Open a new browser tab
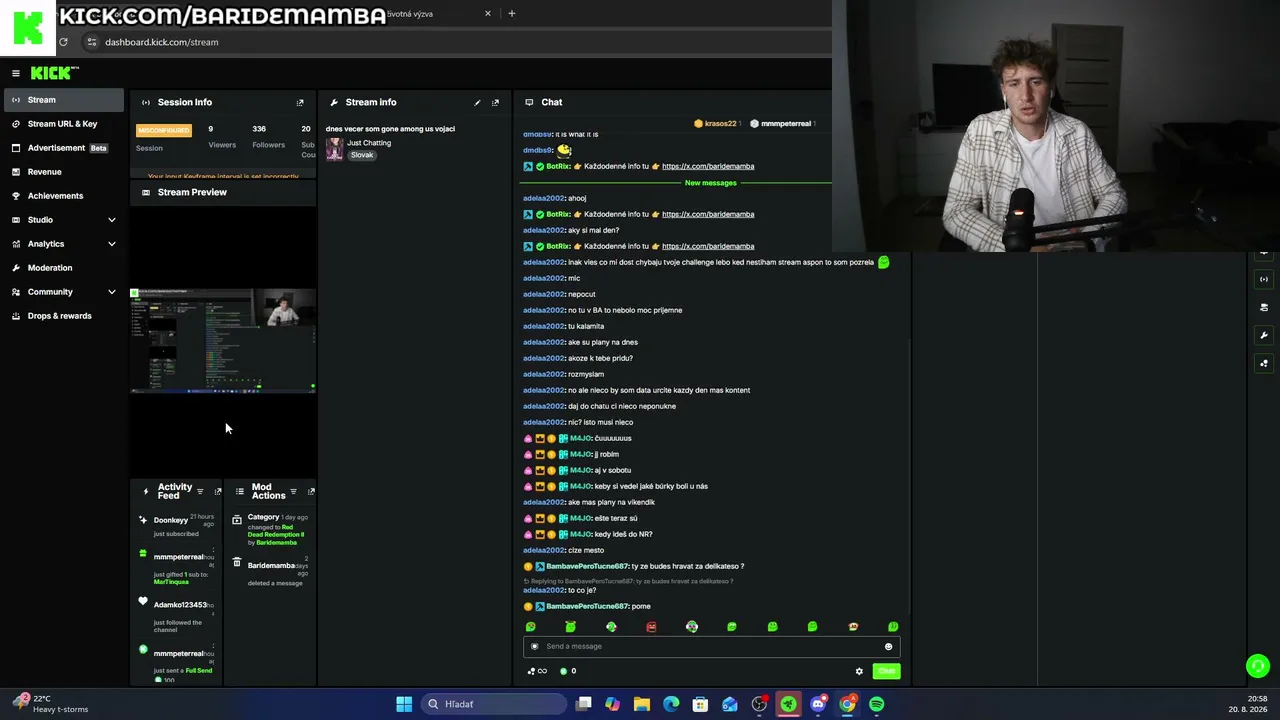 coord(511,14)
